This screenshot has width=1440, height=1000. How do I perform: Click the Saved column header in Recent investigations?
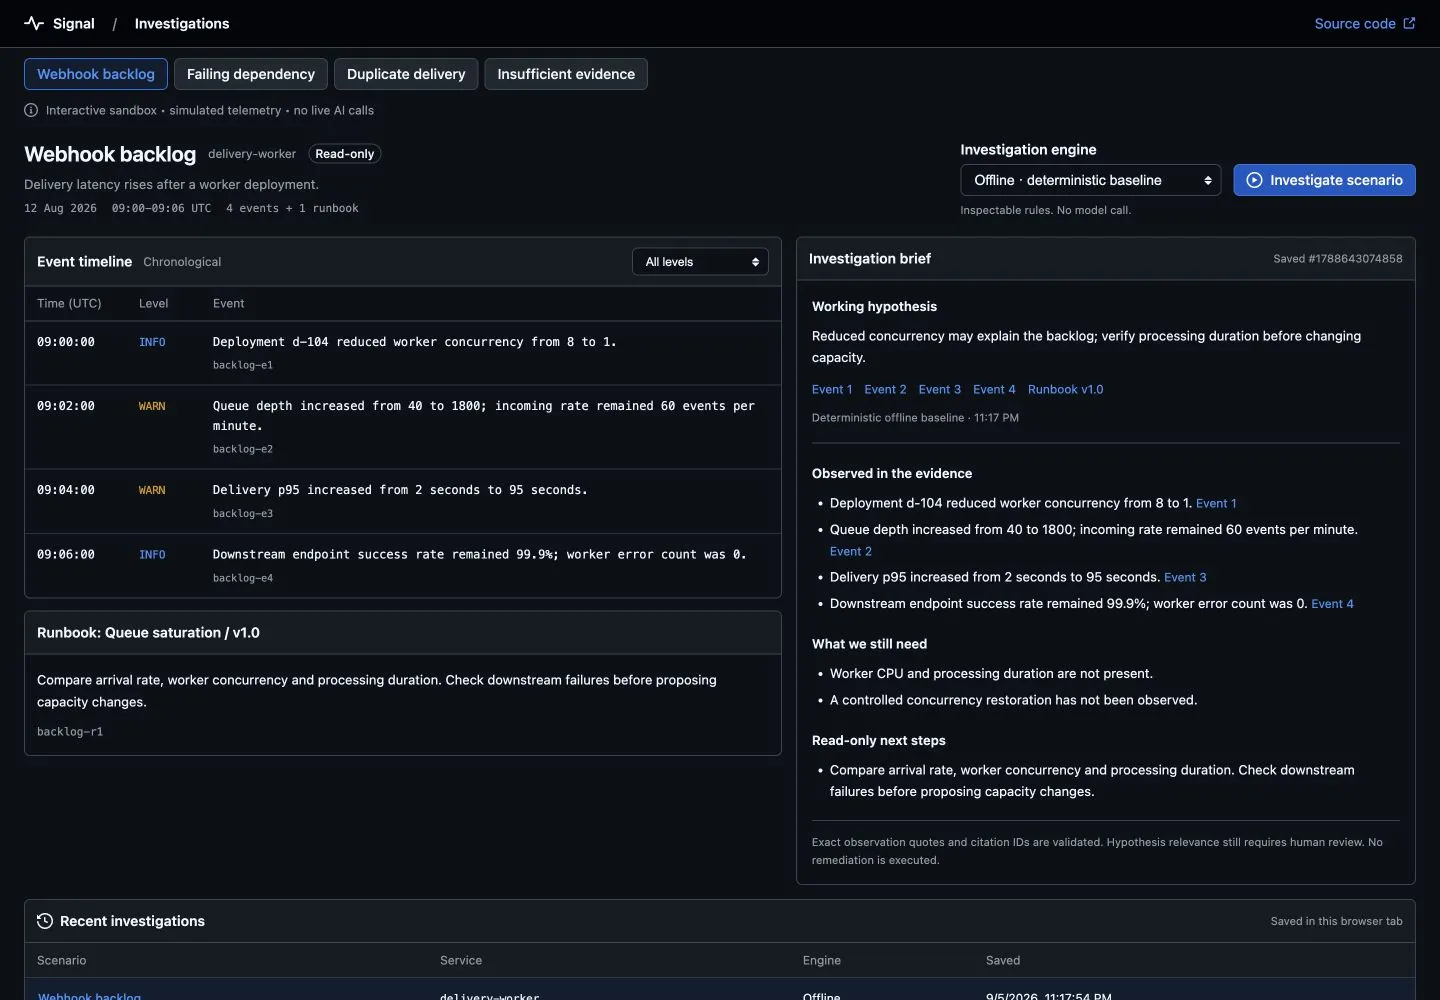click(1003, 960)
